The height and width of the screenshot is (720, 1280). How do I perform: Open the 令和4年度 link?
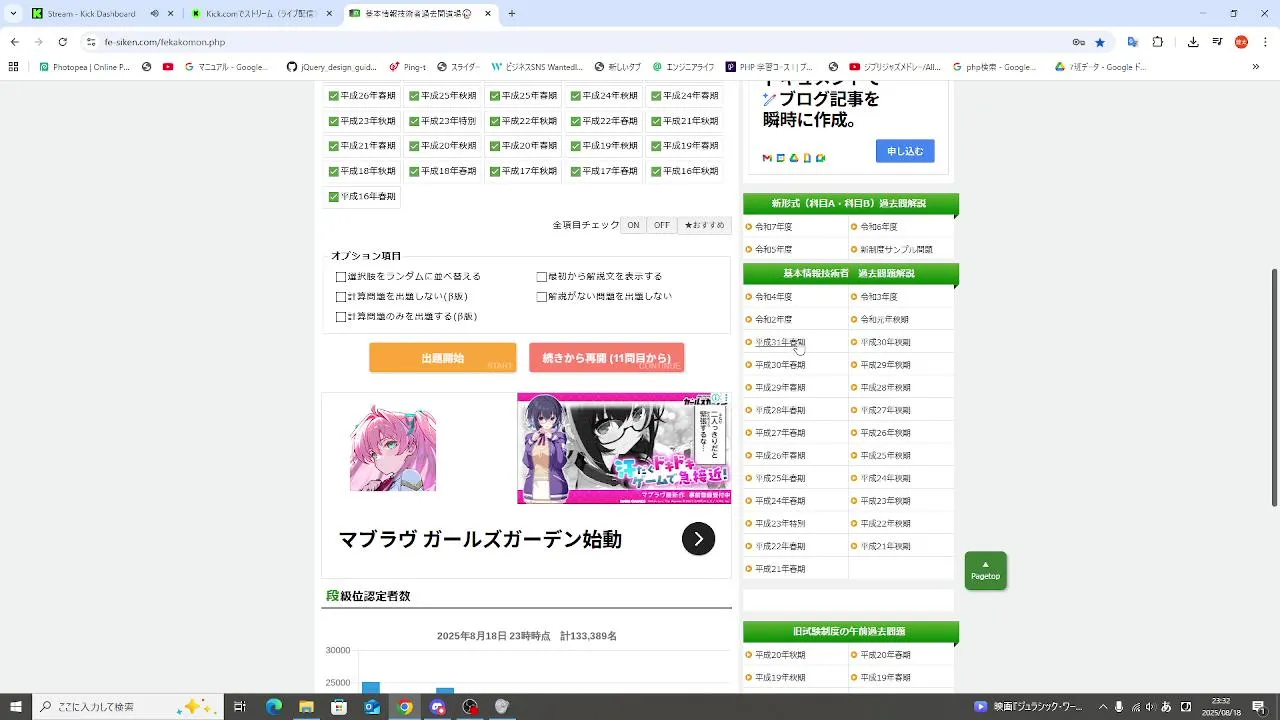point(773,297)
